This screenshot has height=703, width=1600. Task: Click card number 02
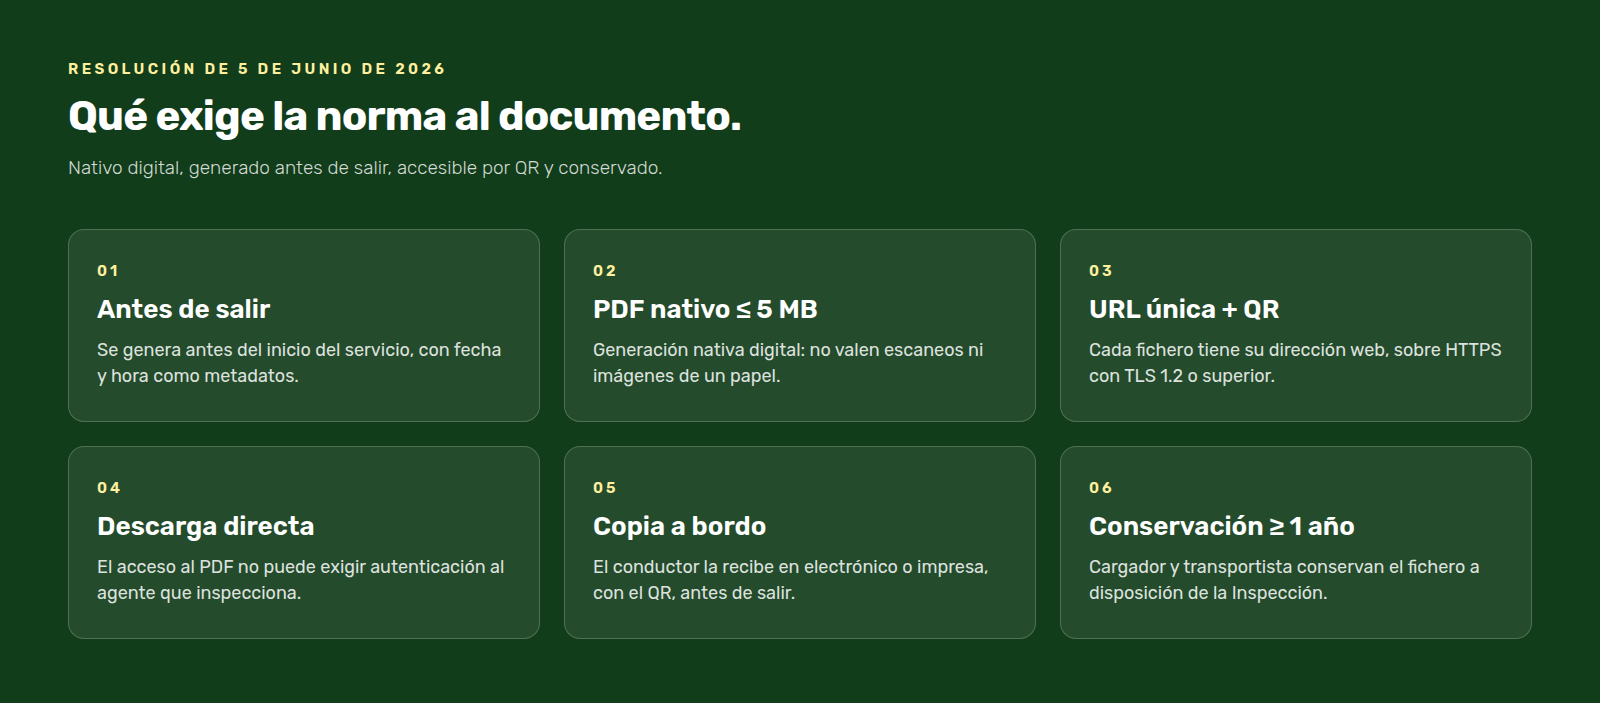(605, 271)
